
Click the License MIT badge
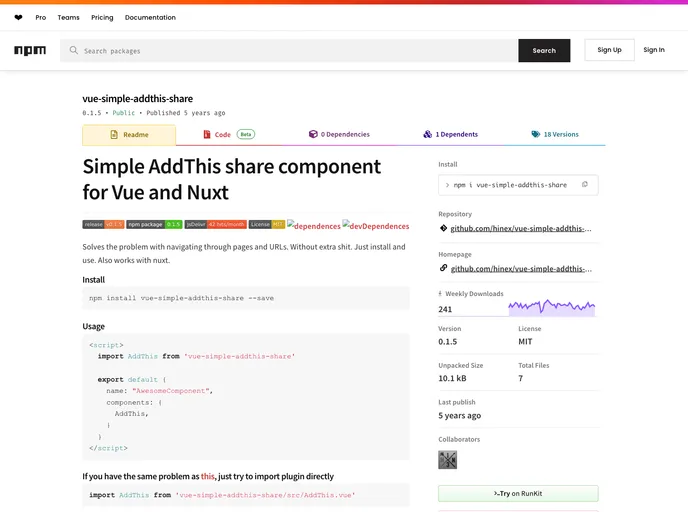point(267,225)
